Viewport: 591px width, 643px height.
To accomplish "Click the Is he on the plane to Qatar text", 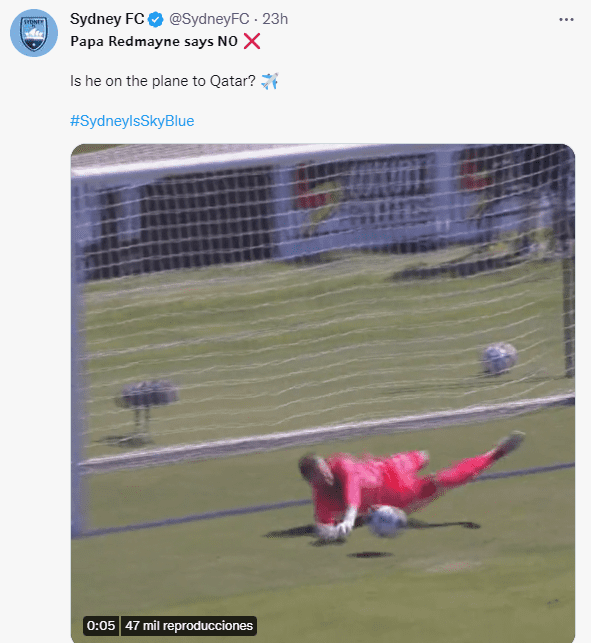I will tap(163, 81).
